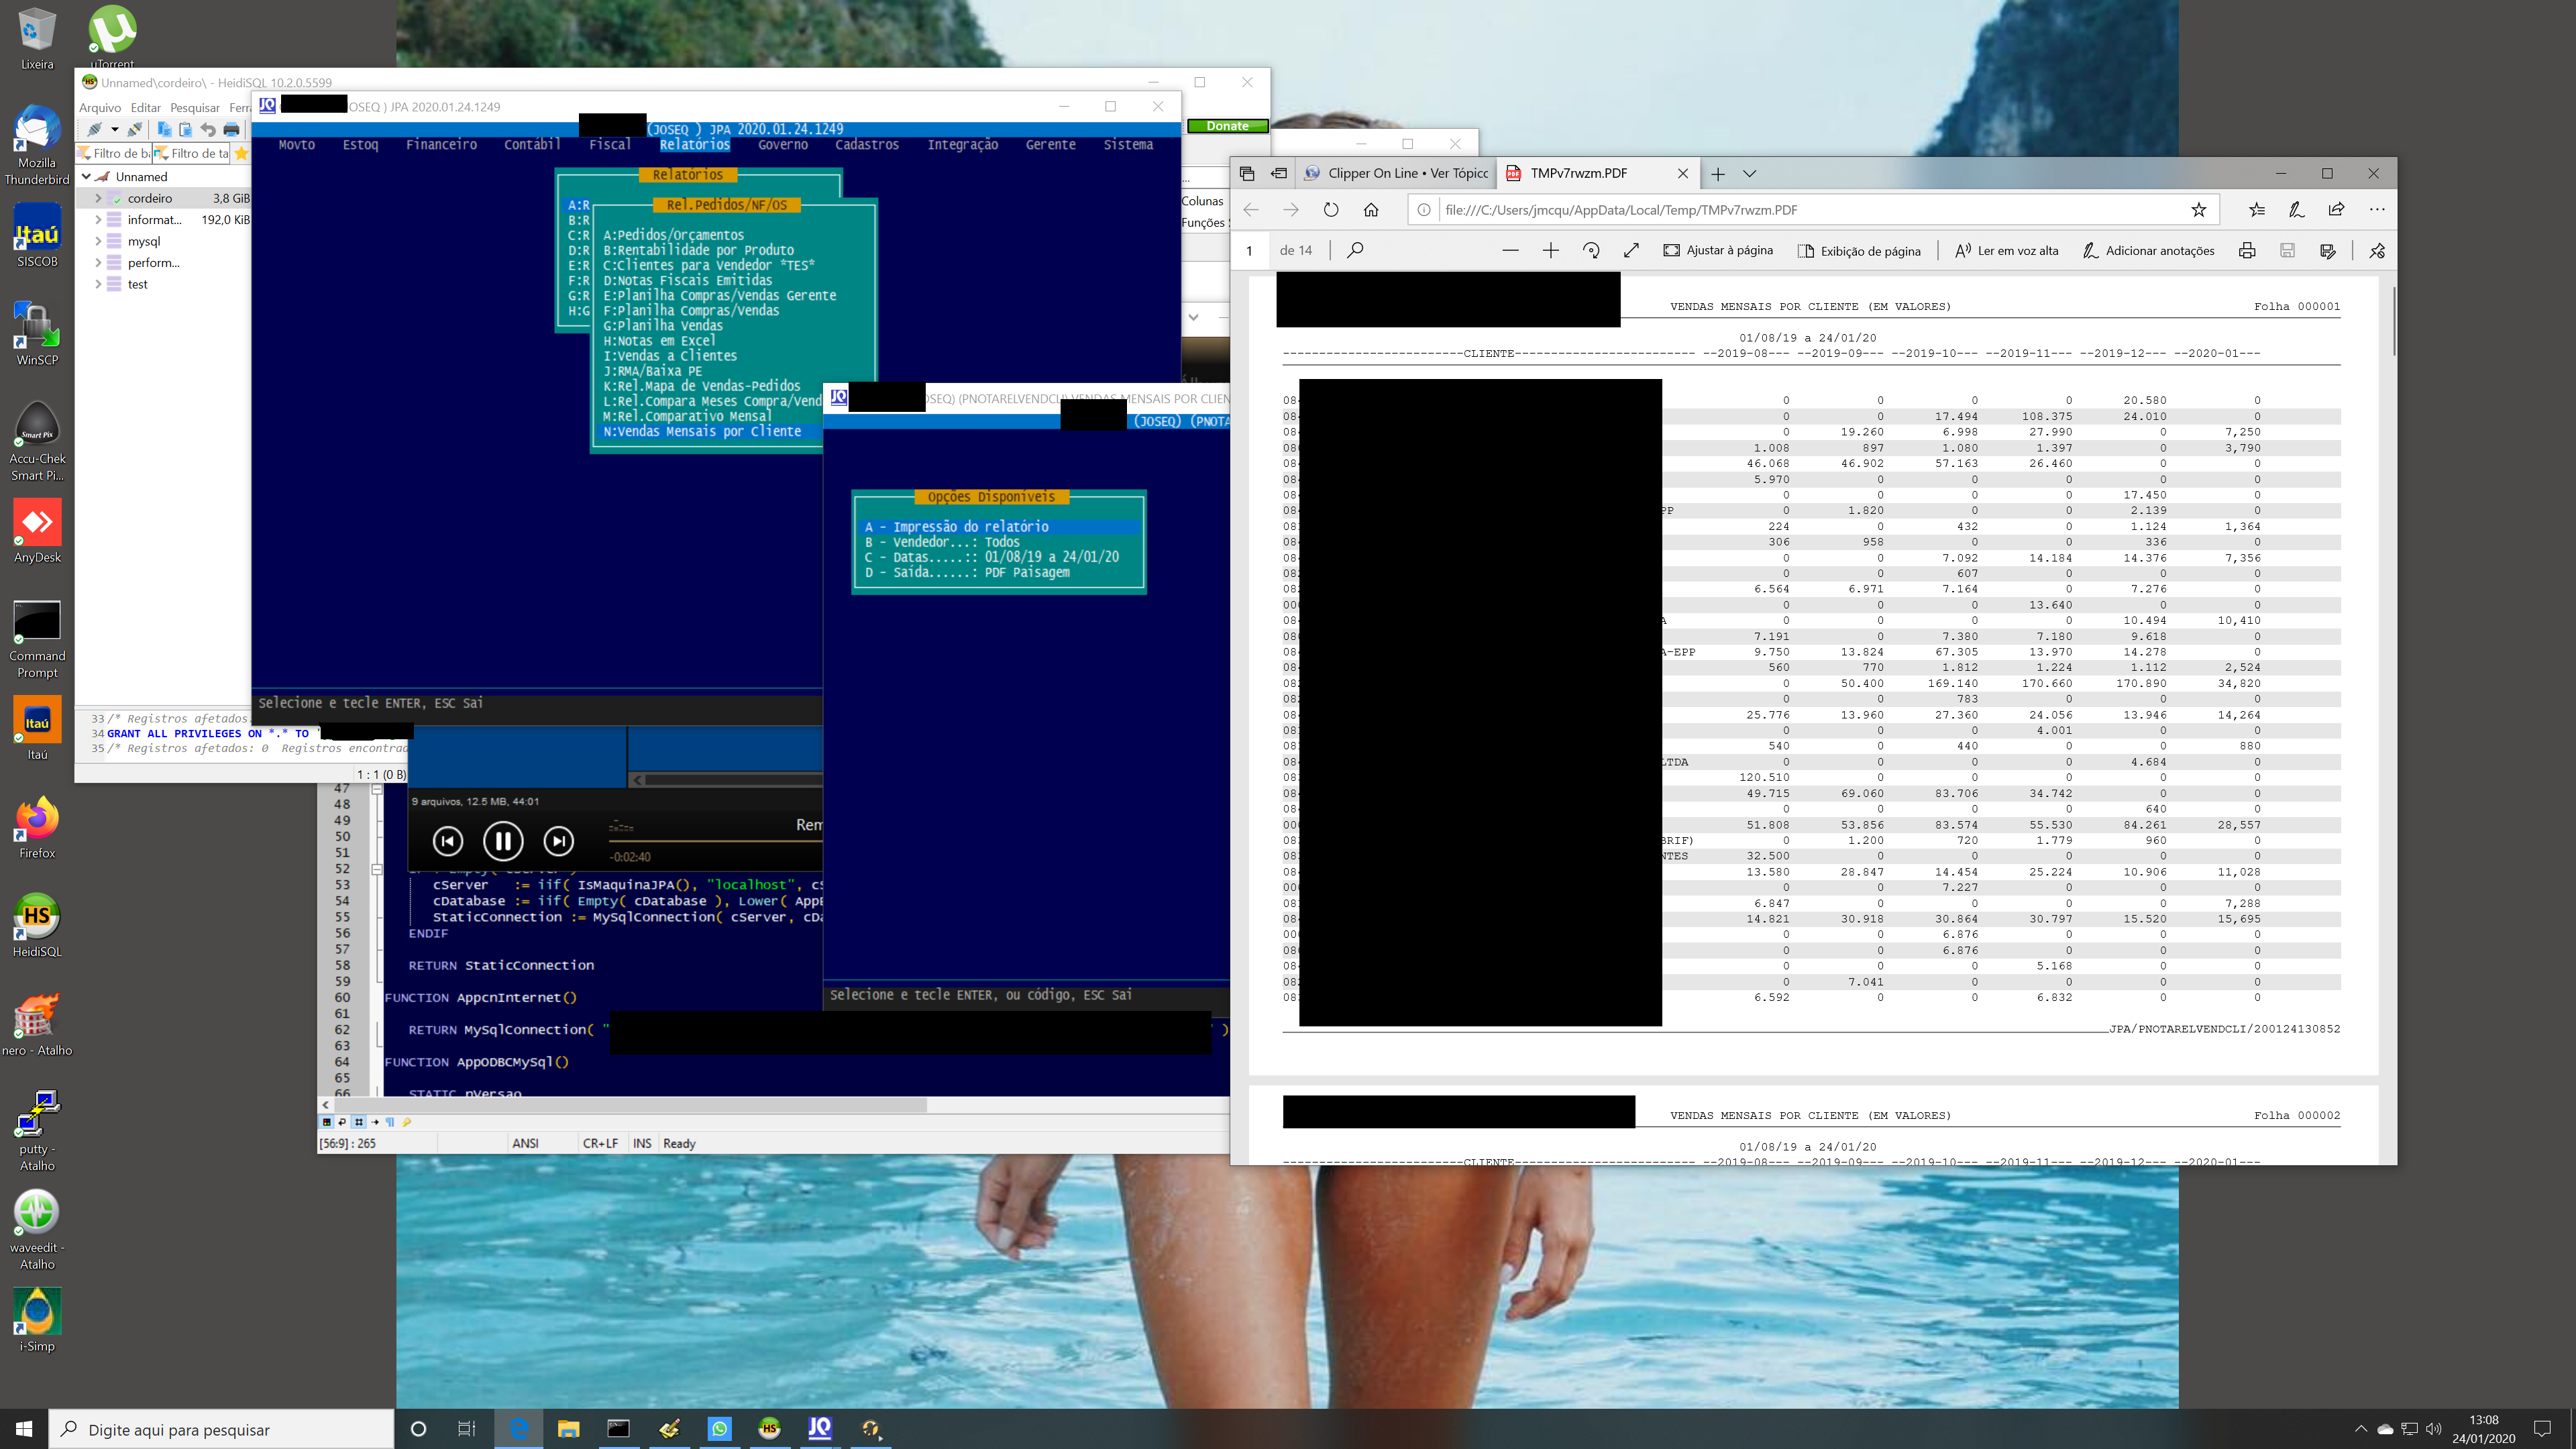Viewport: 2576px width, 1449px height.
Task: Open HeidiSQL from the taskbar
Action: (x=769, y=1428)
